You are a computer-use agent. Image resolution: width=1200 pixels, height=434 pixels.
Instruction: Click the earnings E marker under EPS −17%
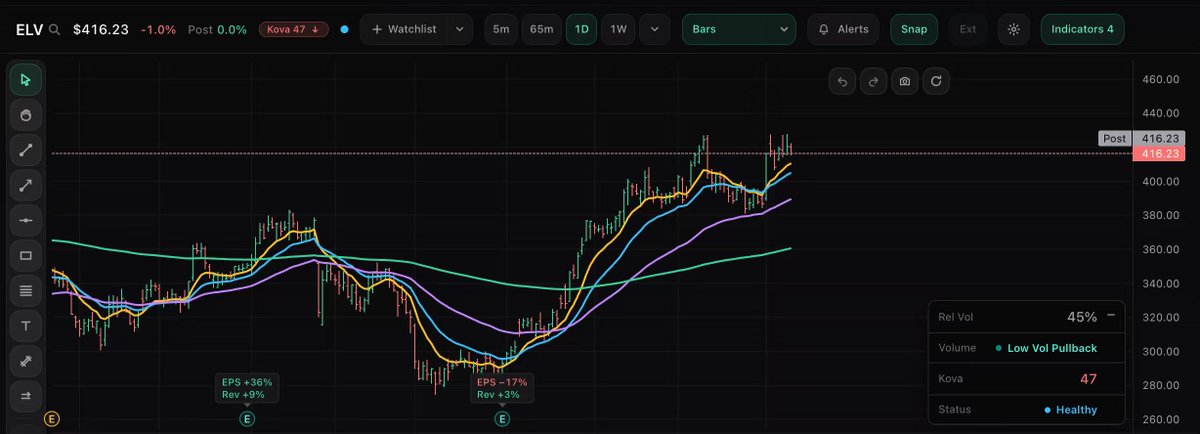click(501, 419)
